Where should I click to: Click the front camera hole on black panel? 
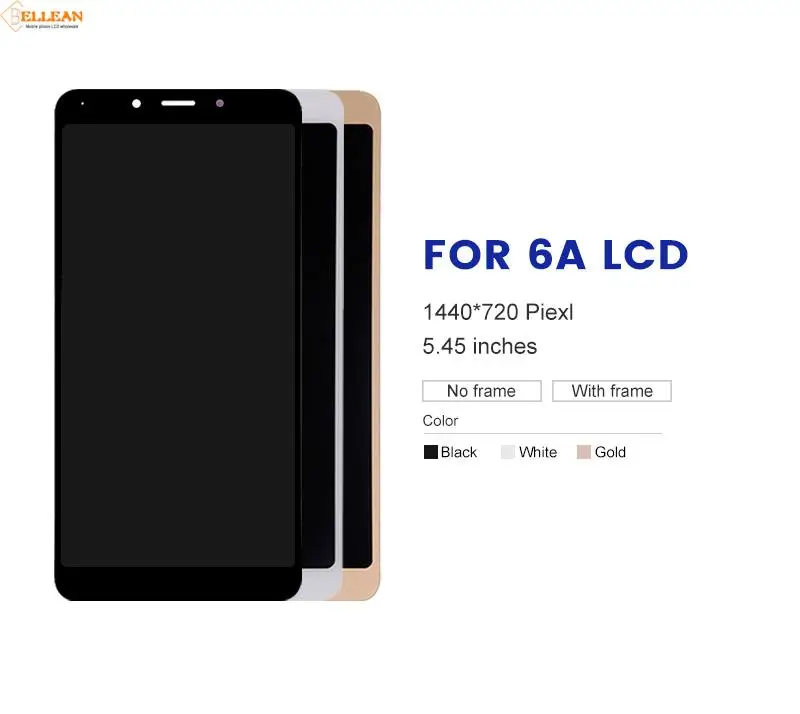pyautogui.click(x=136, y=104)
